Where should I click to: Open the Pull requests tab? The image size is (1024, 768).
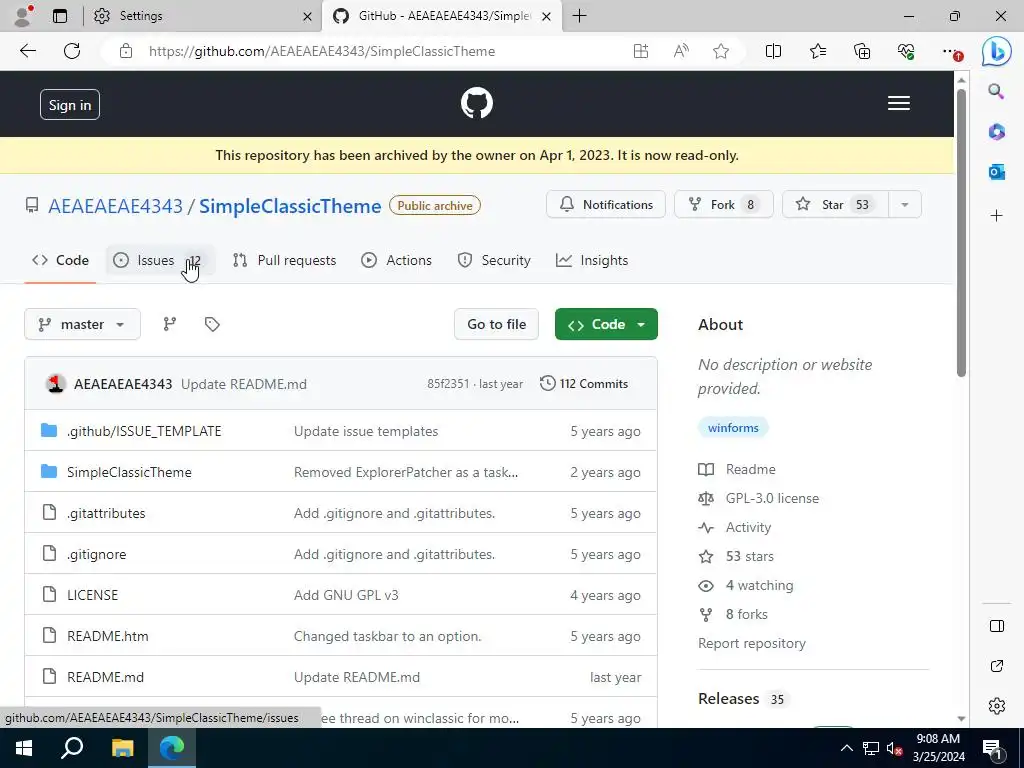tap(284, 260)
